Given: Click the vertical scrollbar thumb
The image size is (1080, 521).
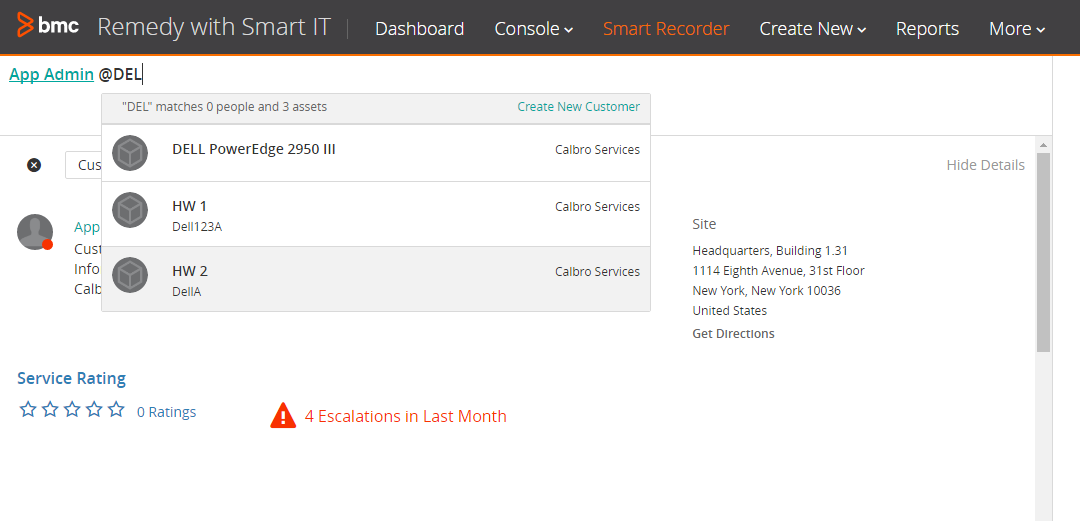Looking at the screenshot, I should (x=1043, y=252).
